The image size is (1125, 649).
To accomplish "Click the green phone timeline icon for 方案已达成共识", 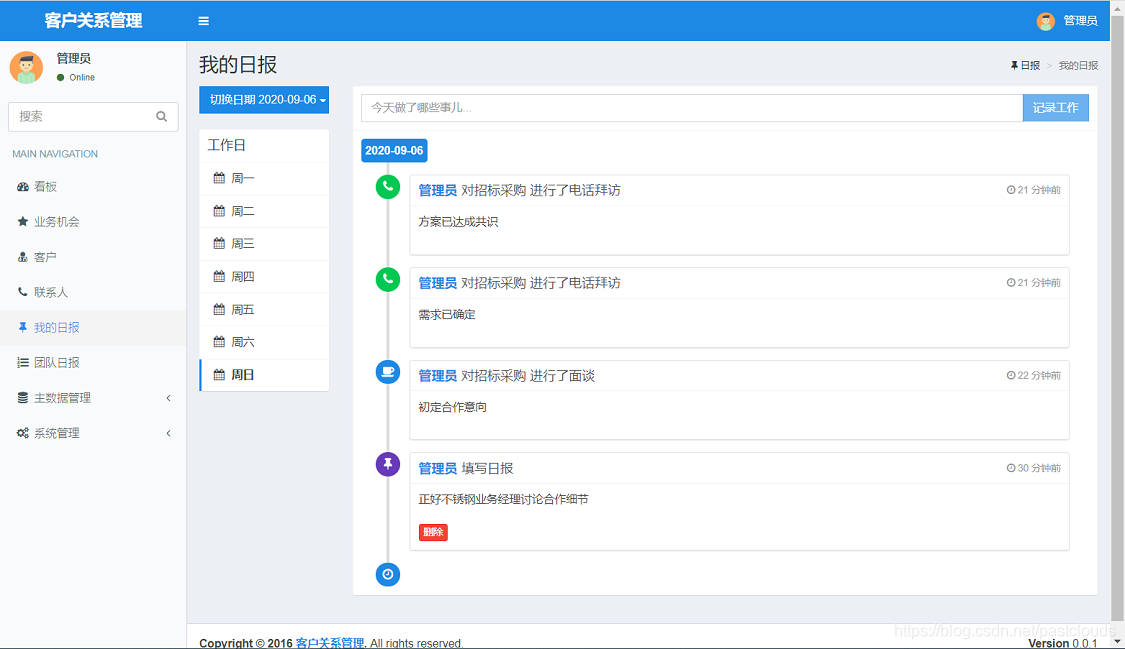I will click(388, 187).
